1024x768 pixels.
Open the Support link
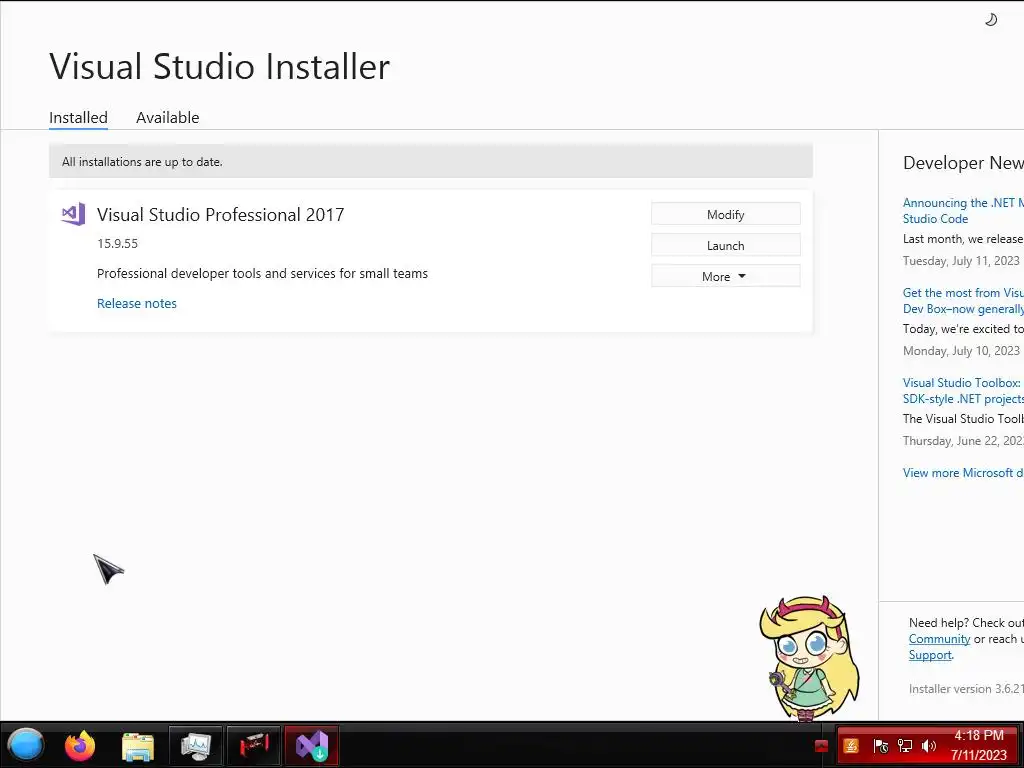click(930, 655)
